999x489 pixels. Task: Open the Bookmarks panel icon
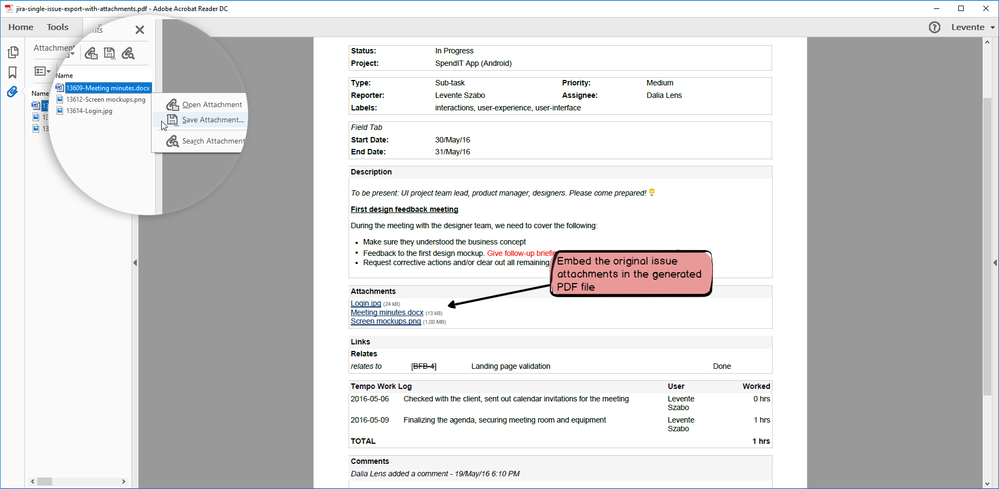point(12,72)
